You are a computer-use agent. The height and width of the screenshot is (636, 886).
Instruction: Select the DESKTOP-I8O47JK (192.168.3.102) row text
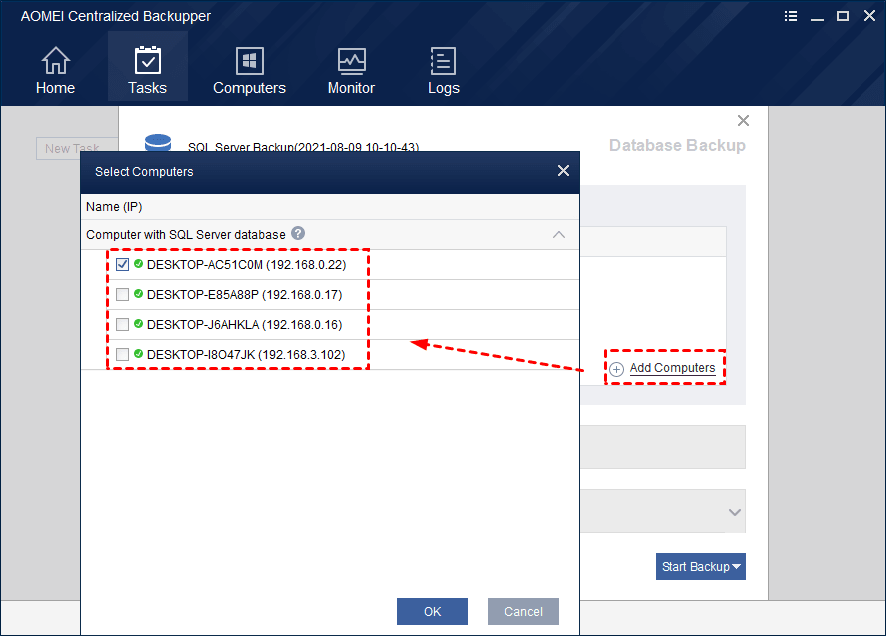[x=246, y=354]
